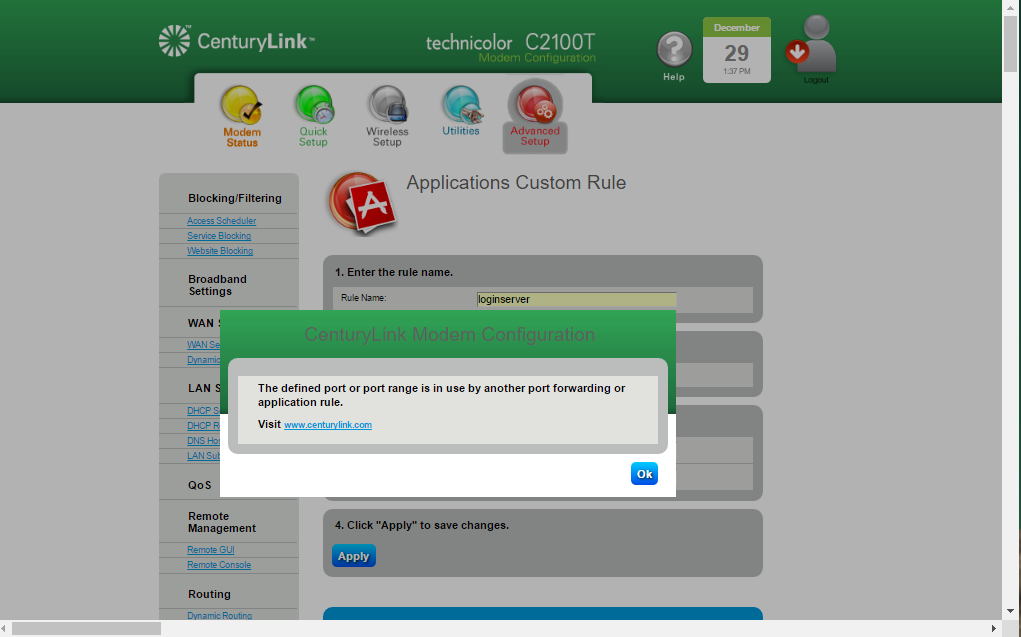
Task: Visit the www.centurylink.com link in dialog
Action: click(x=328, y=425)
